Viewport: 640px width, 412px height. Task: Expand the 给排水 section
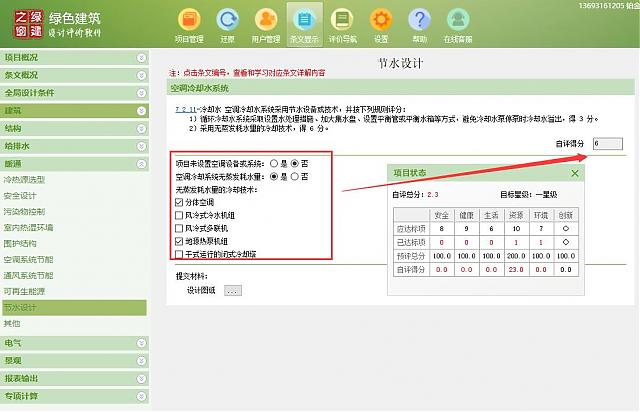pos(141,146)
